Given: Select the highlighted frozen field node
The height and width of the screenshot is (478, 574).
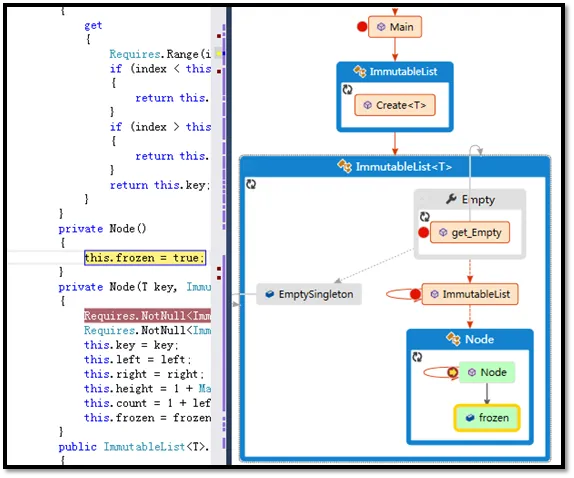Looking at the screenshot, I should coord(487,418).
